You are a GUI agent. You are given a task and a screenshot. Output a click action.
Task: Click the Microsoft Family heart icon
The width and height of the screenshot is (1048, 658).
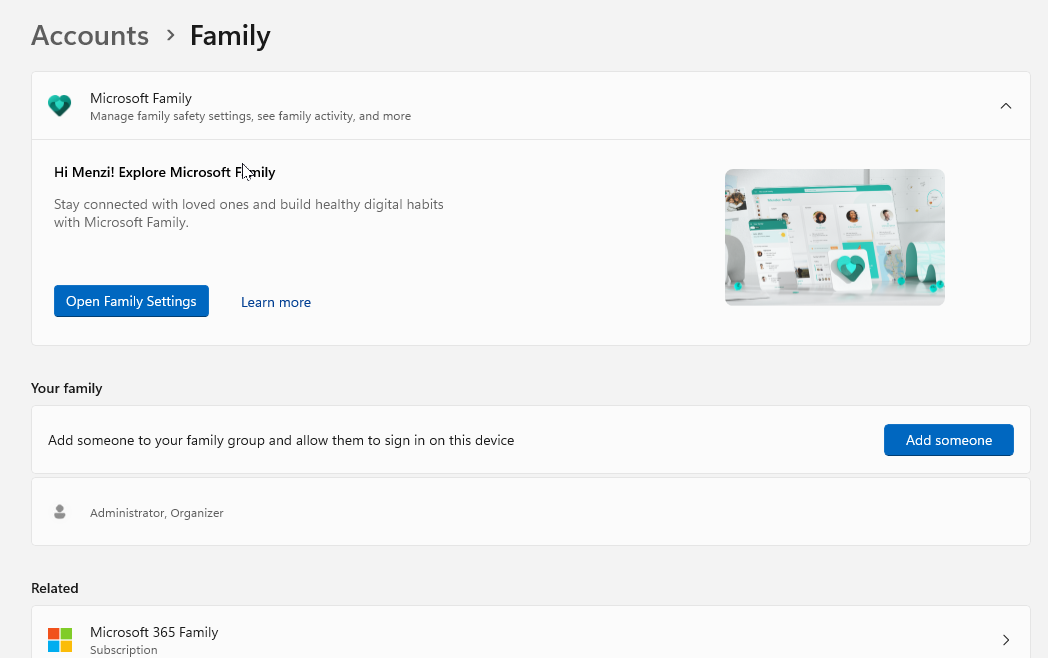click(60, 106)
